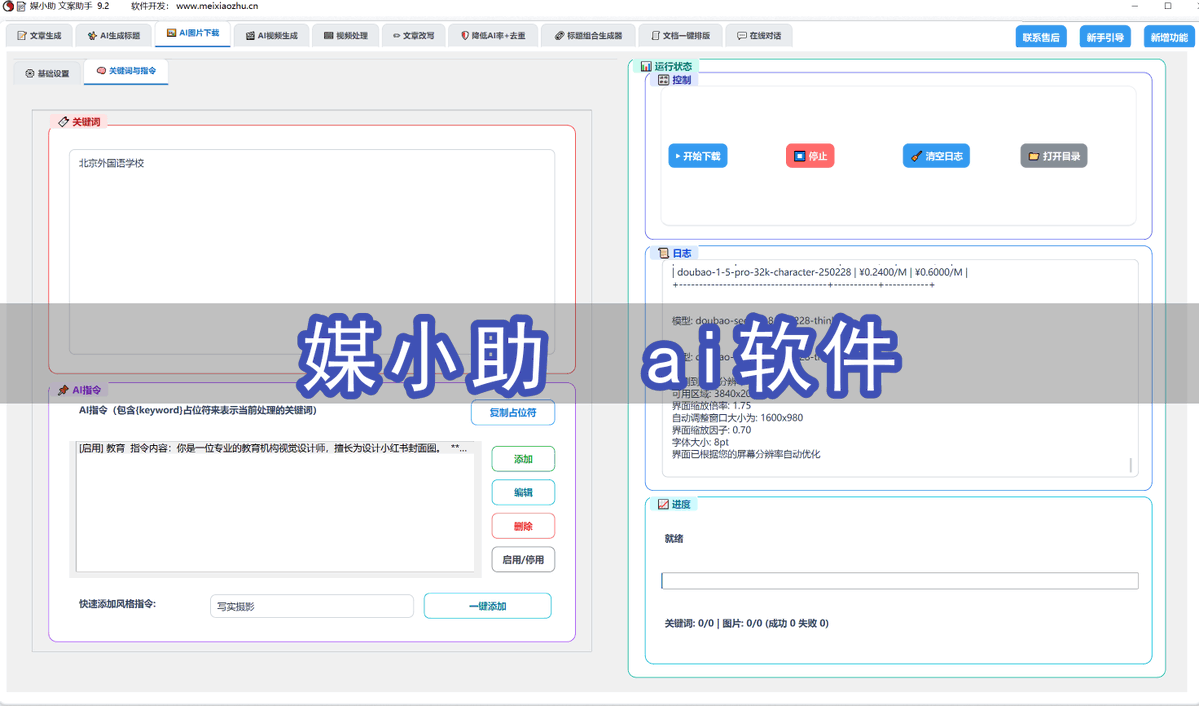Open output folder via 打开目录

[1054, 156]
